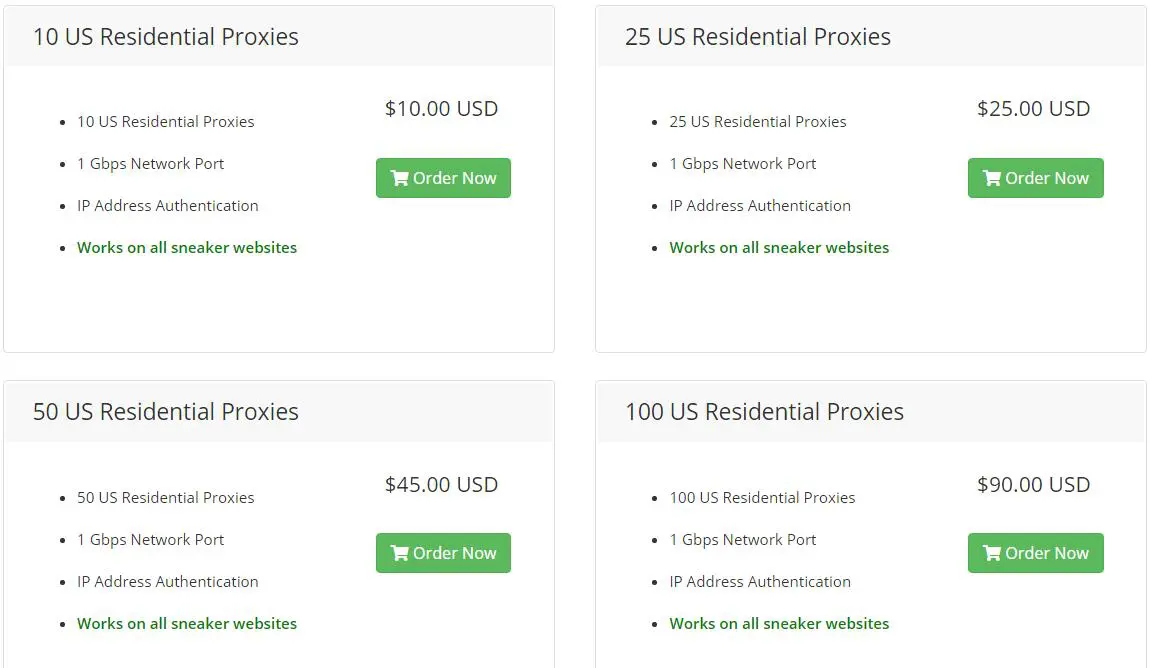
Task: Click "1 Gbps Network Port" in the 10-proxy plan
Action: pos(151,164)
